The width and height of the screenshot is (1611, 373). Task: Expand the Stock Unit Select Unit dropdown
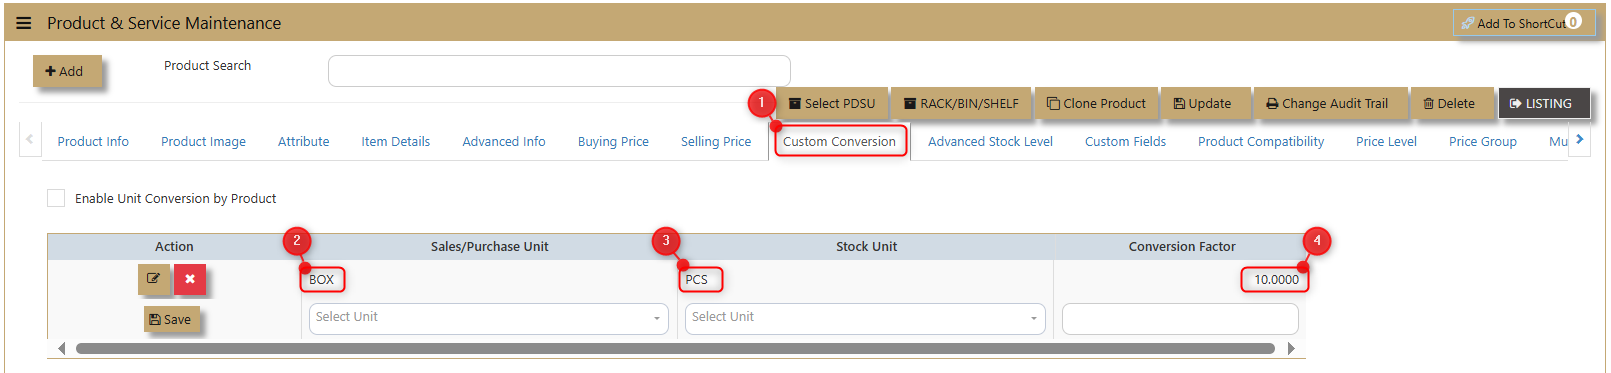tap(865, 318)
